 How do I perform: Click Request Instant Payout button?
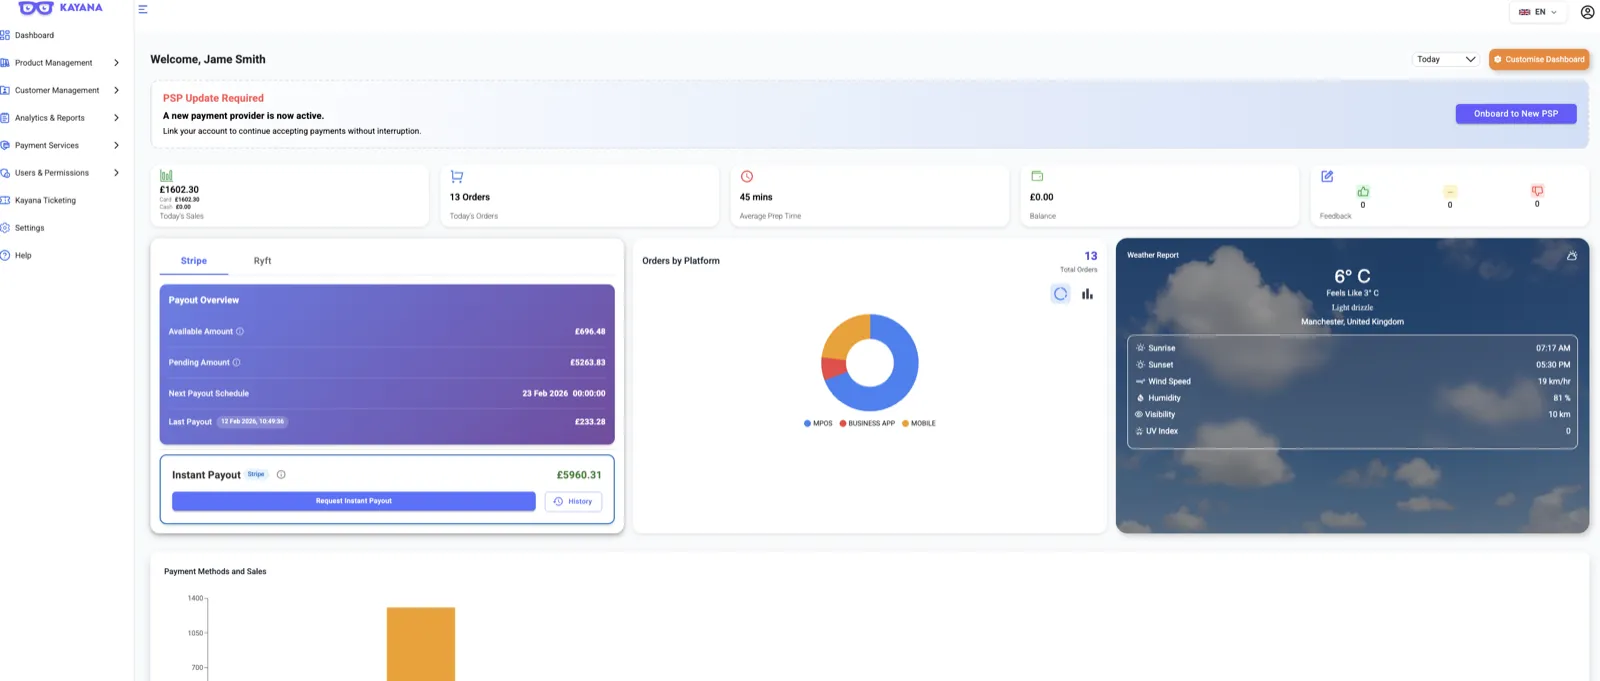click(354, 501)
